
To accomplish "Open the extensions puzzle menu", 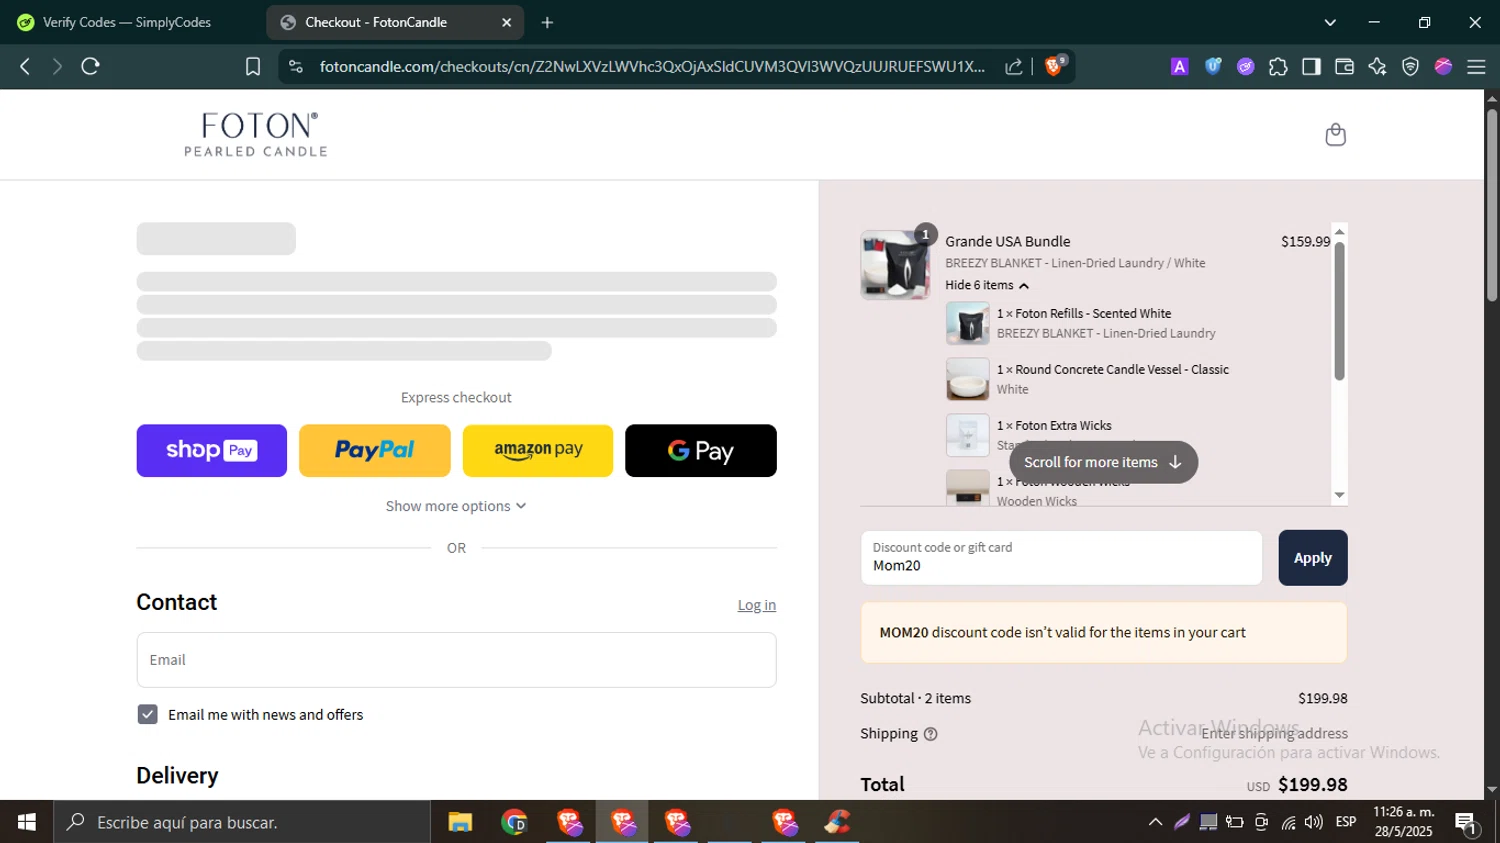I will pos(1278,66).
